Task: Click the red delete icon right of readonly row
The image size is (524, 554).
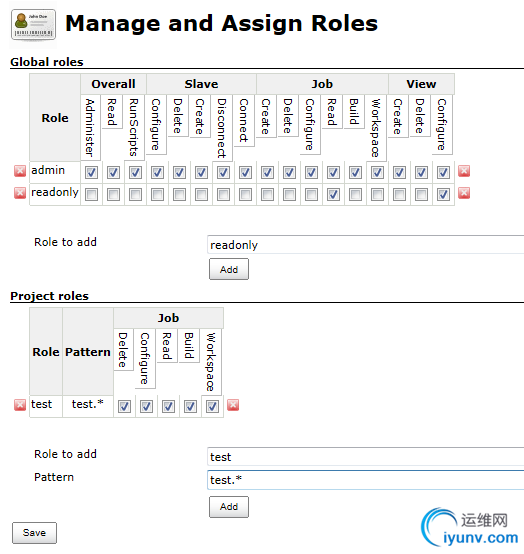Action: point(464,193)
